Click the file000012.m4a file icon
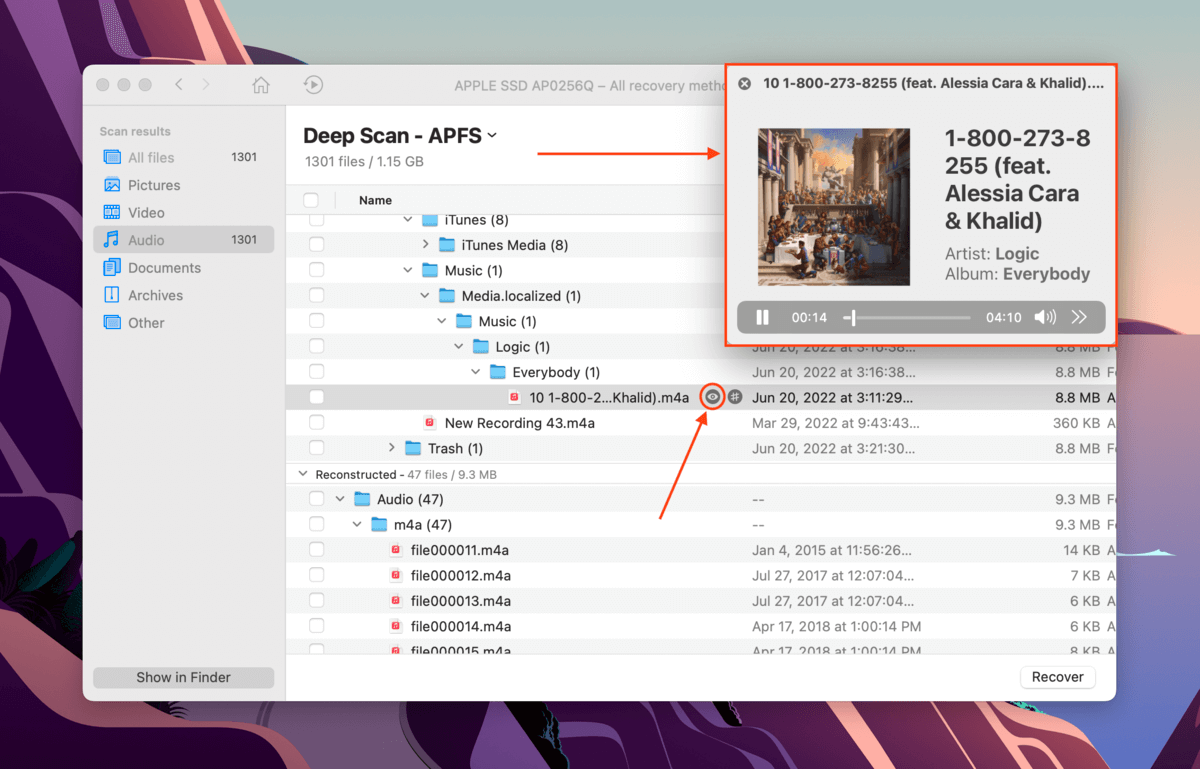This screenshot has width=1200, height=769. tap(395, 576)
